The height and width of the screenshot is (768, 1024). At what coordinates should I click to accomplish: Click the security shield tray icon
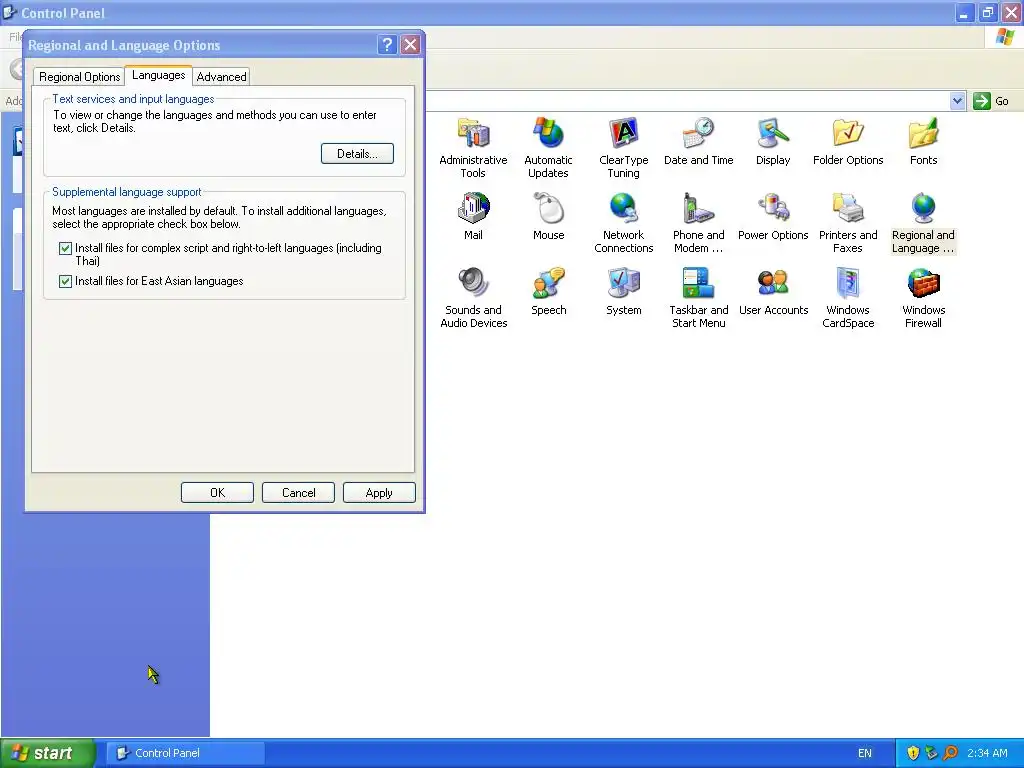pos(913,753)
